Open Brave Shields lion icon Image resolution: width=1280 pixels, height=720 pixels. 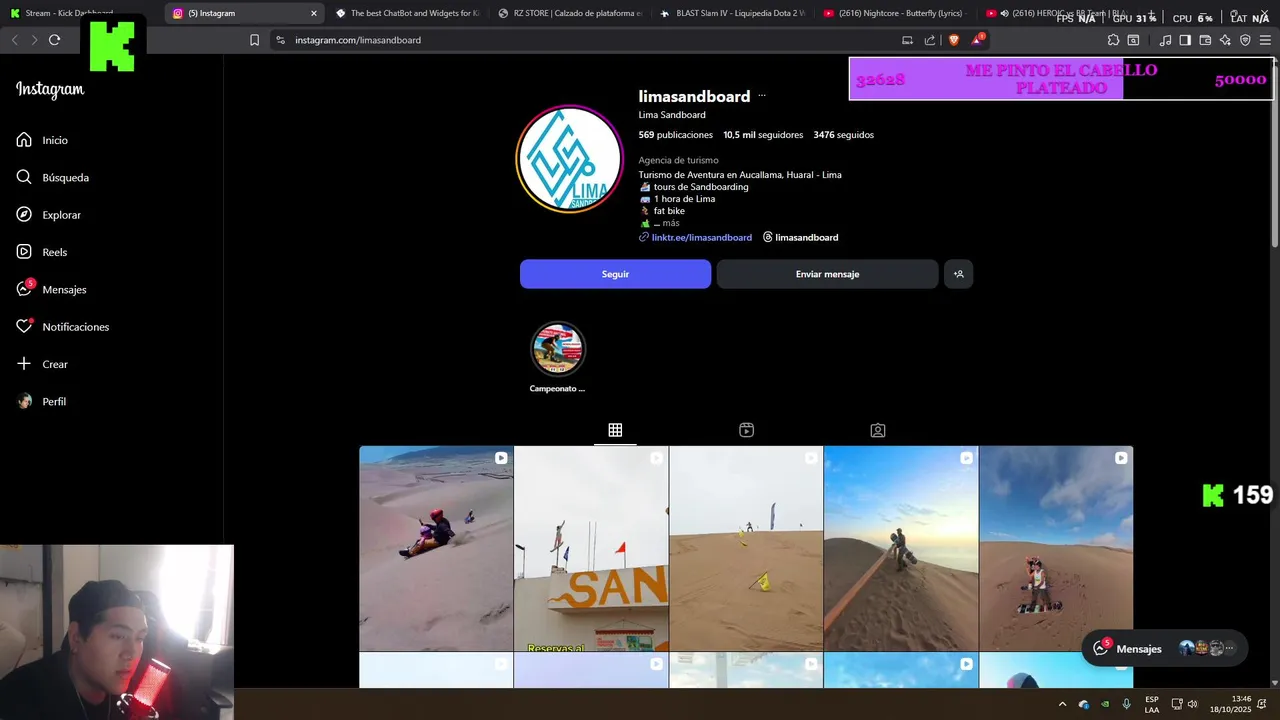(954, 40)
